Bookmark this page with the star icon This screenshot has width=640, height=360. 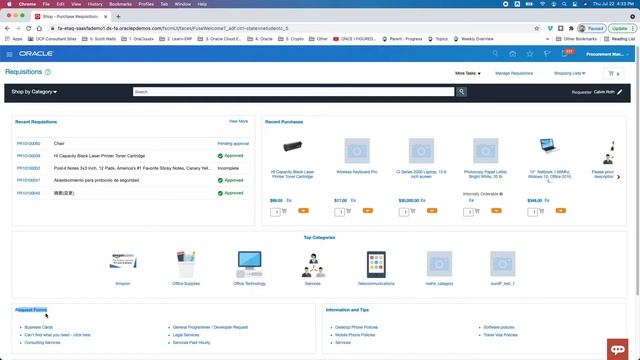click(536, 28)
